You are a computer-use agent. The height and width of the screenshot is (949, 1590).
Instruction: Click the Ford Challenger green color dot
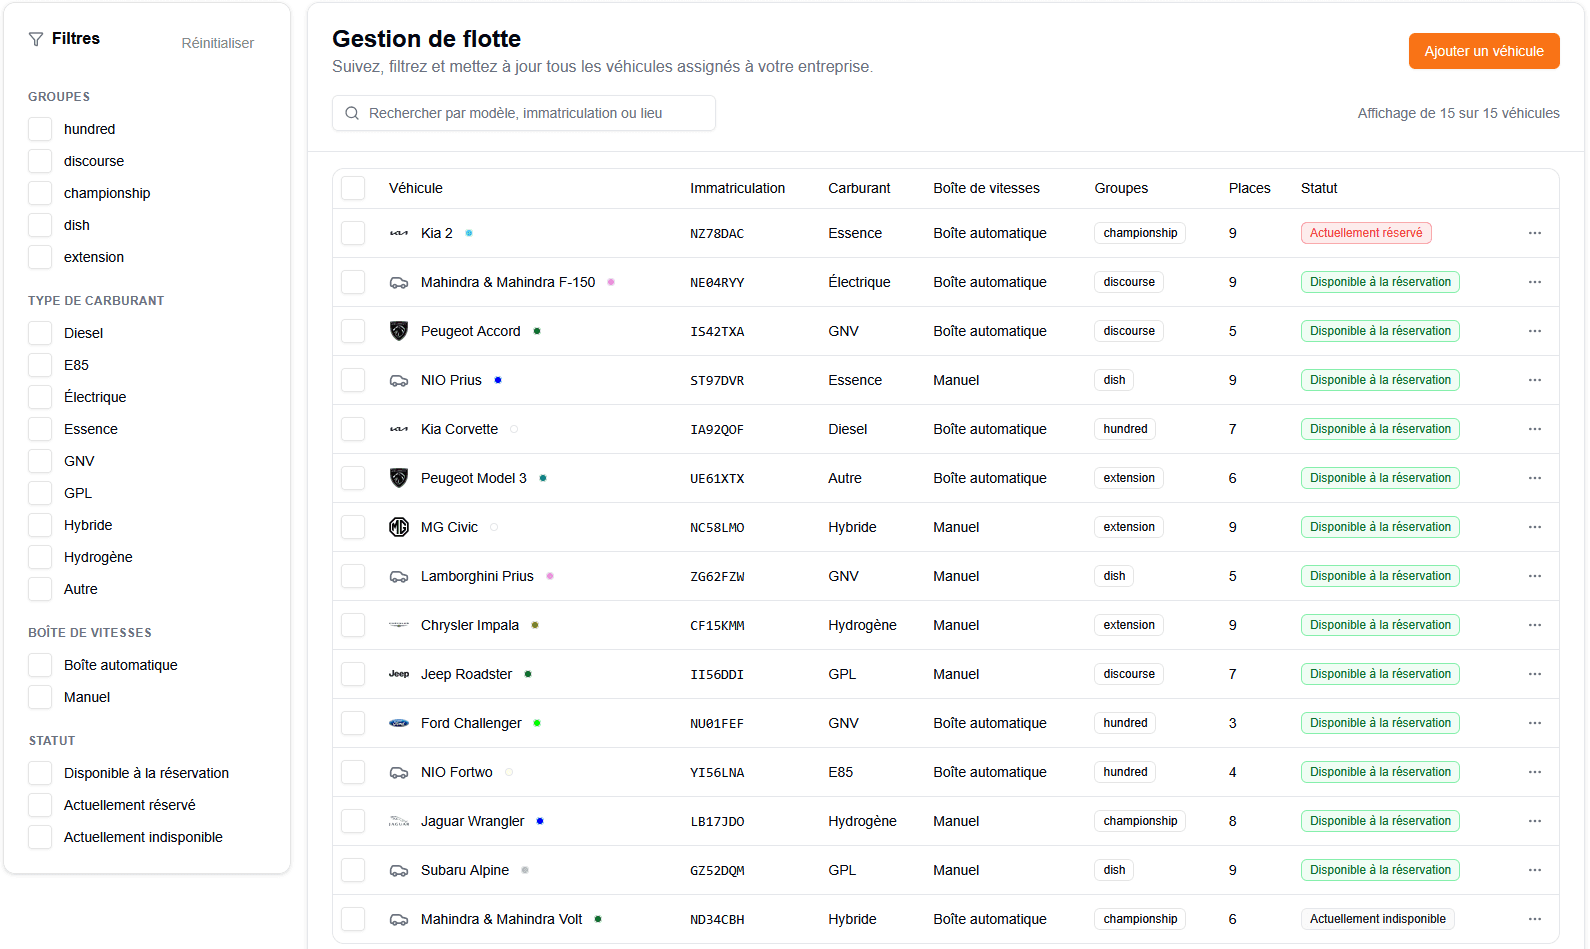coord(537,723)
